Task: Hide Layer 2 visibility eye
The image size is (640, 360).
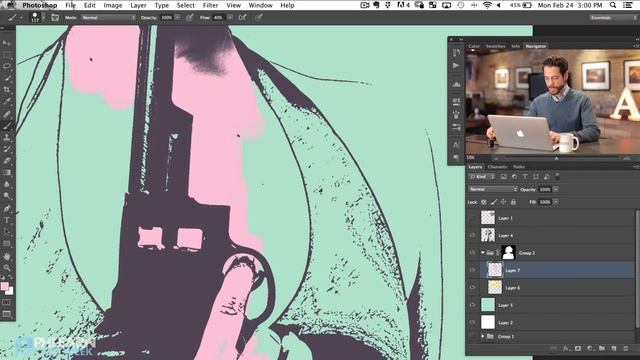Action: click(472, 322)
